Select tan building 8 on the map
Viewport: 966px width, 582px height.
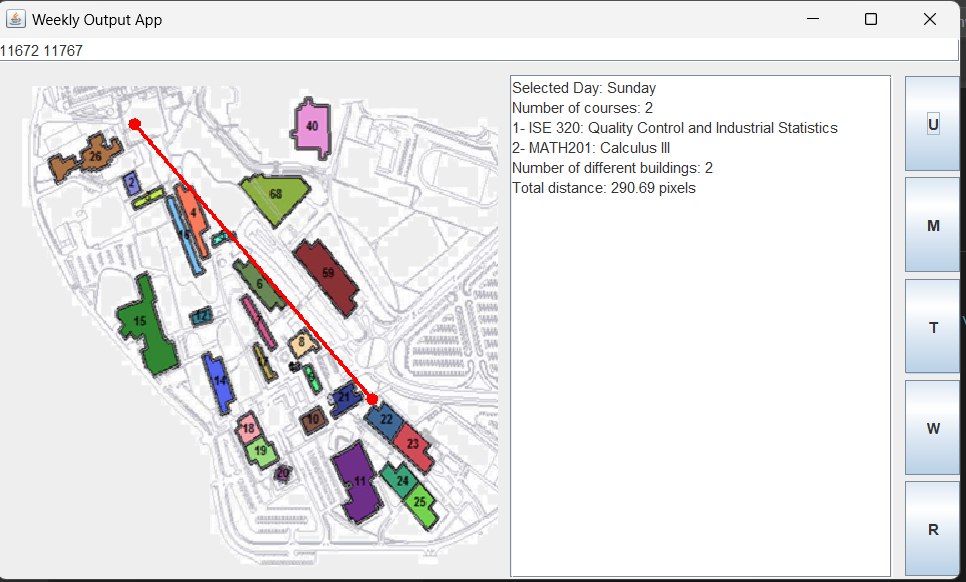coord(302,342)
